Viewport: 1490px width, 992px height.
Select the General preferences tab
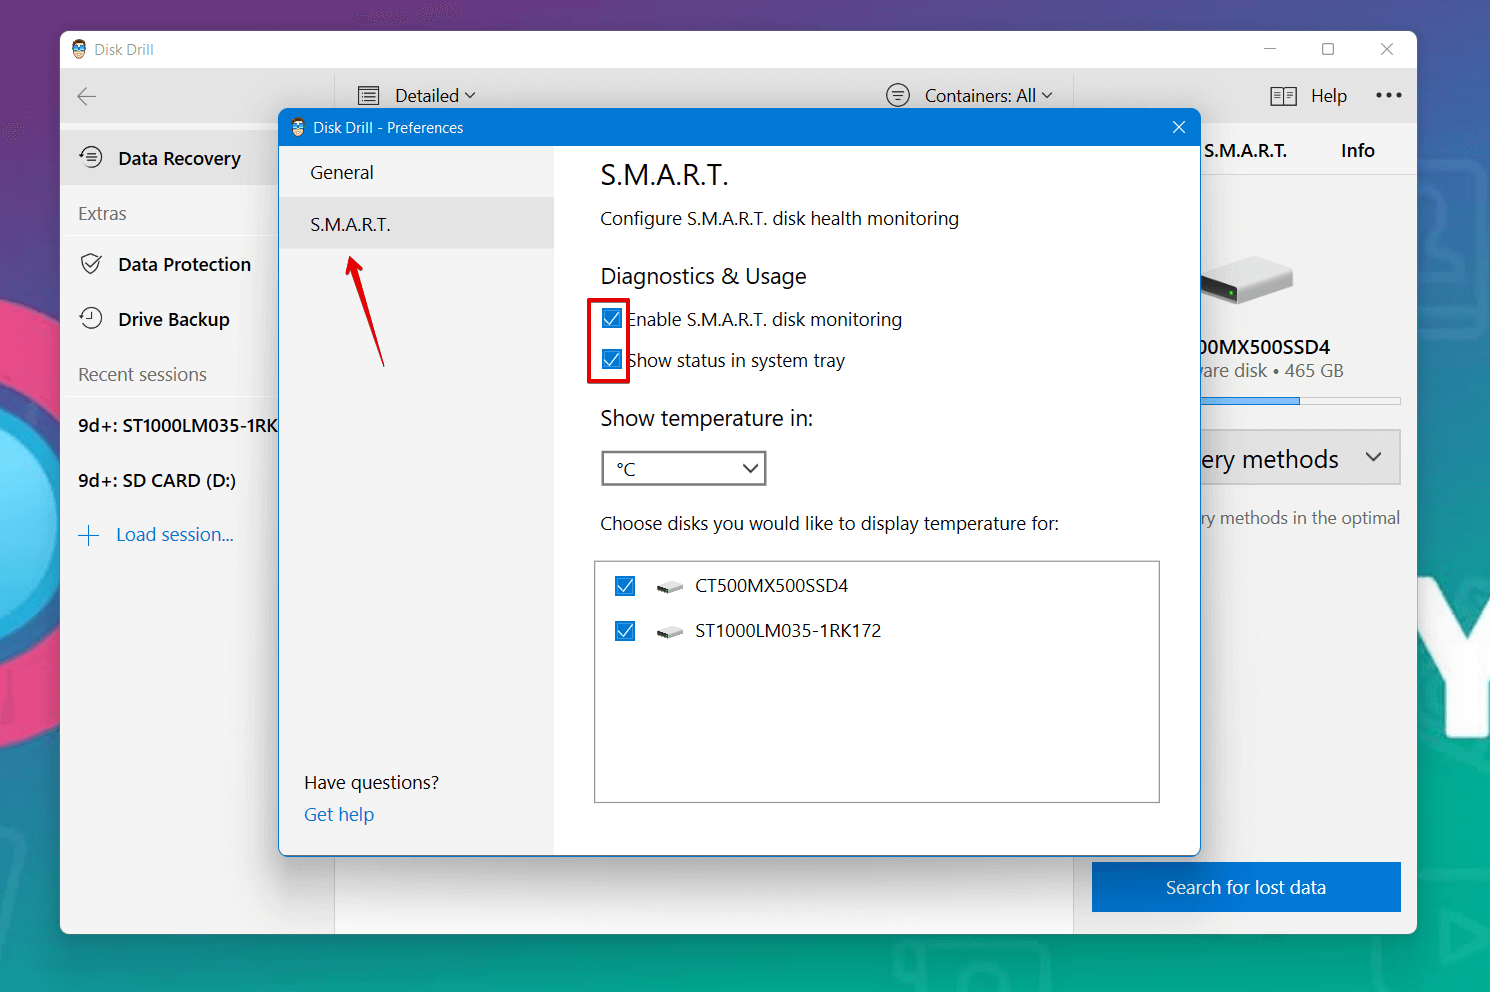coord(416,172)
